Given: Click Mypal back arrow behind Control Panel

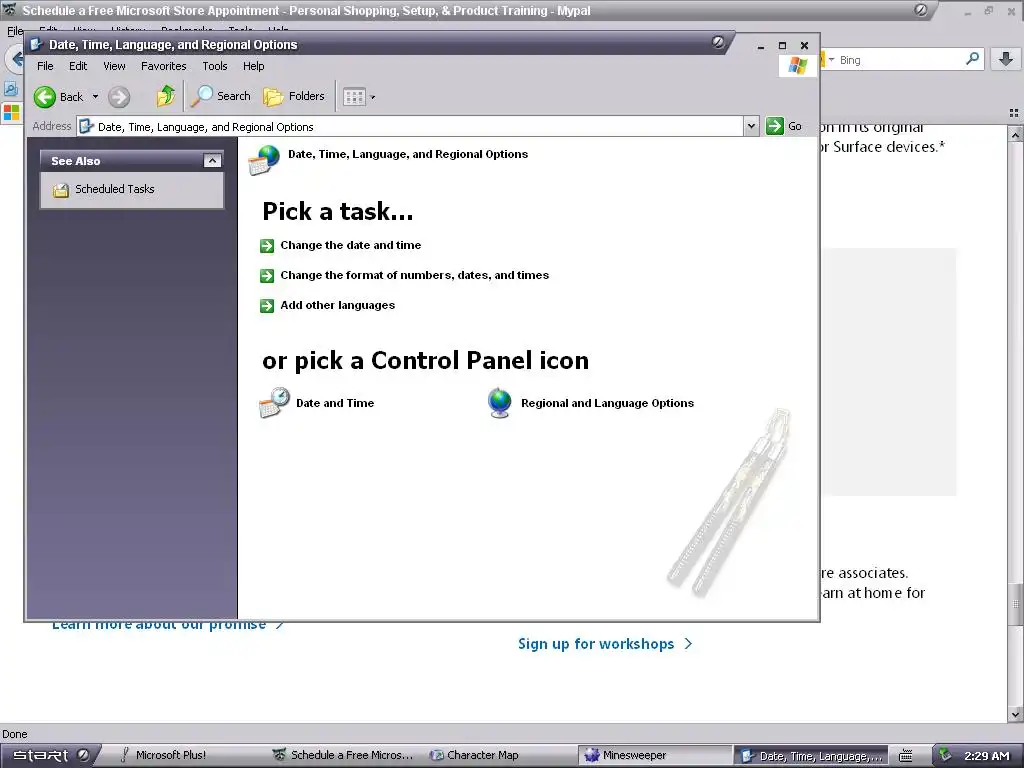Looking at the screenshot, I should 14,59.
